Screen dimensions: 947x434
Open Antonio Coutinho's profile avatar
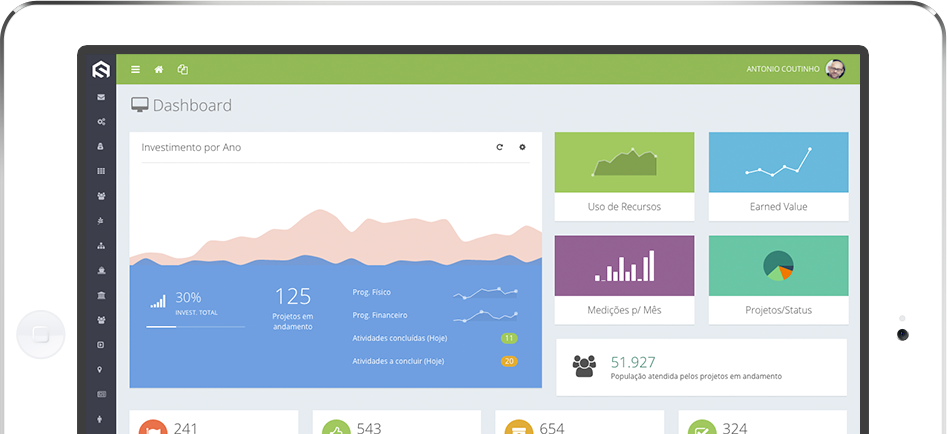[x=835, y=69]
